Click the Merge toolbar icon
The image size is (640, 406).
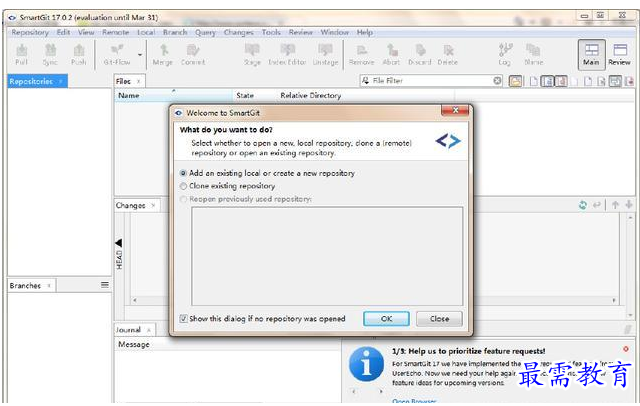point(163,55)
